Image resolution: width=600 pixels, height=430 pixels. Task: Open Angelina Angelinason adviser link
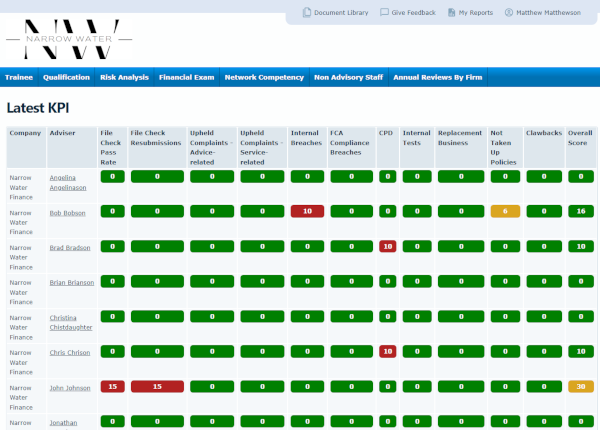pyautogui.click(x=68, y=182)
